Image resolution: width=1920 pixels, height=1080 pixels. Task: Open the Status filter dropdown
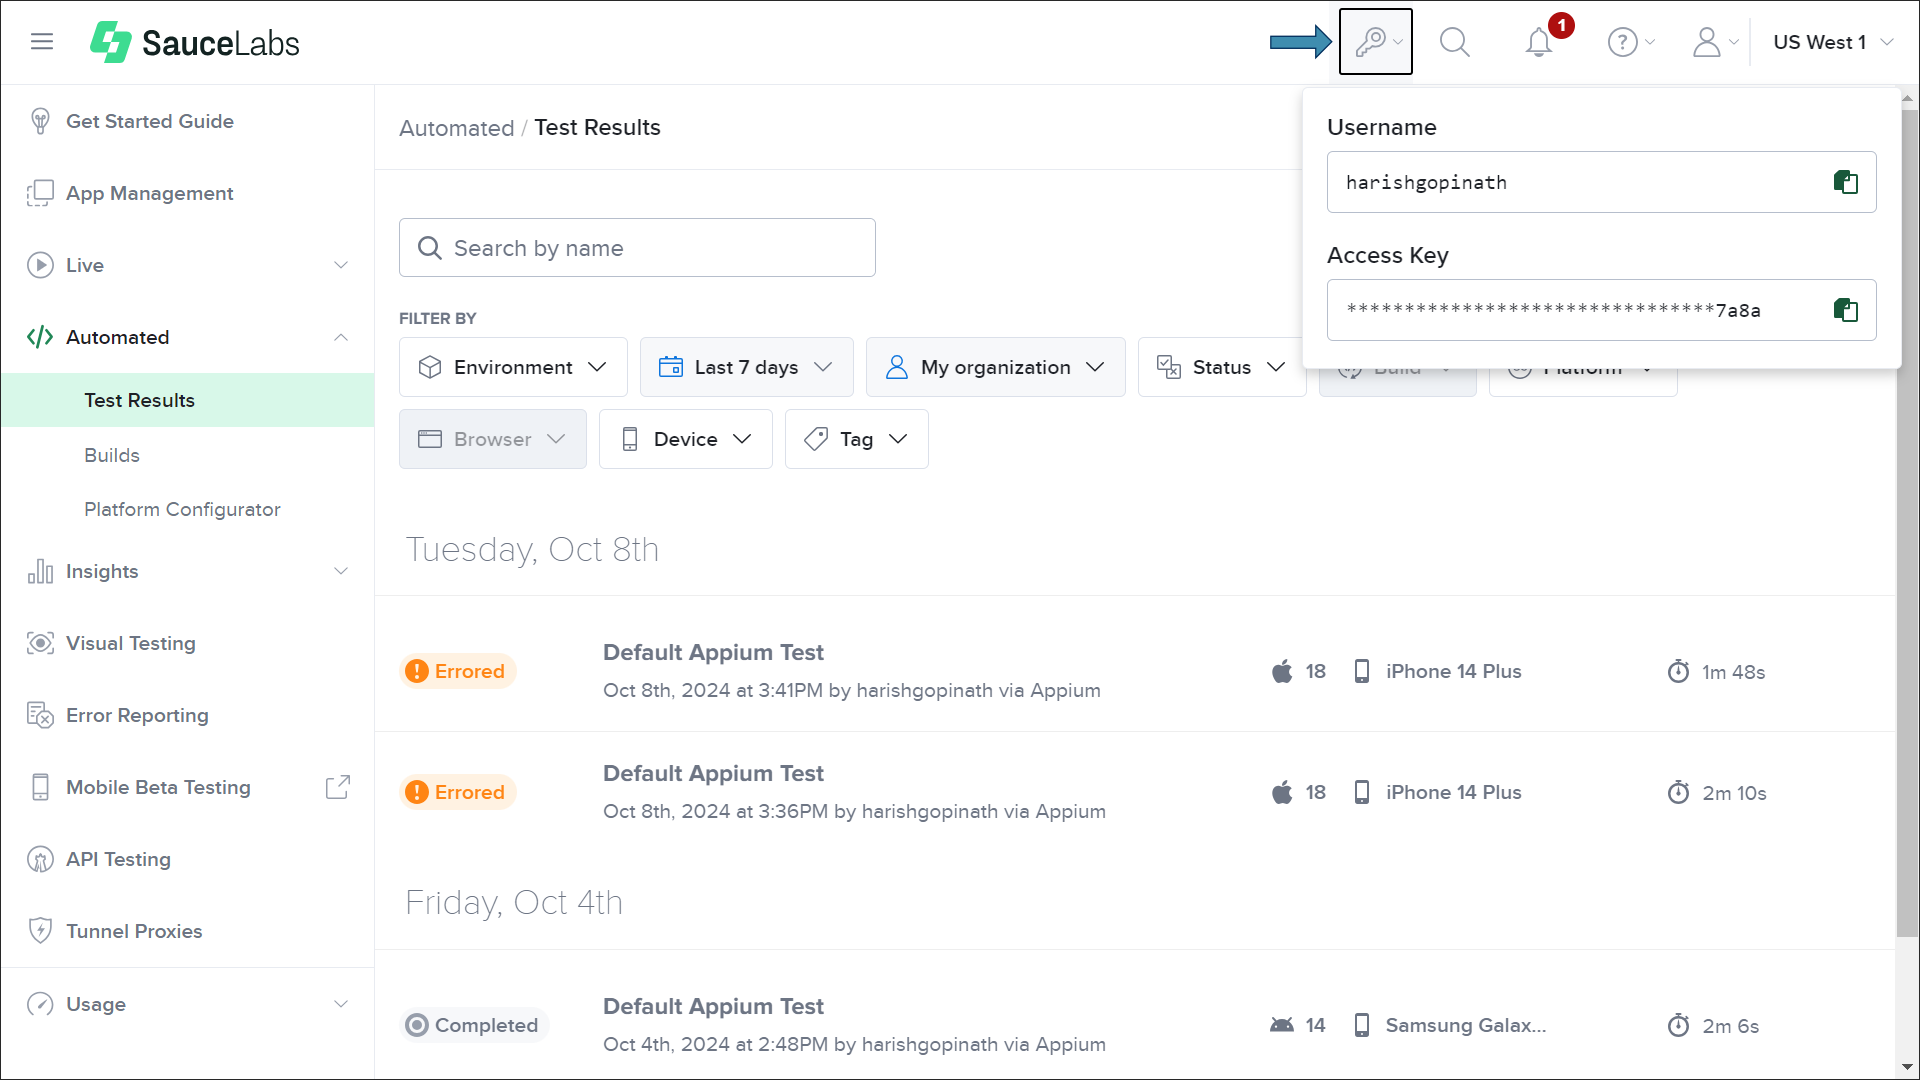pos(1221,367)
